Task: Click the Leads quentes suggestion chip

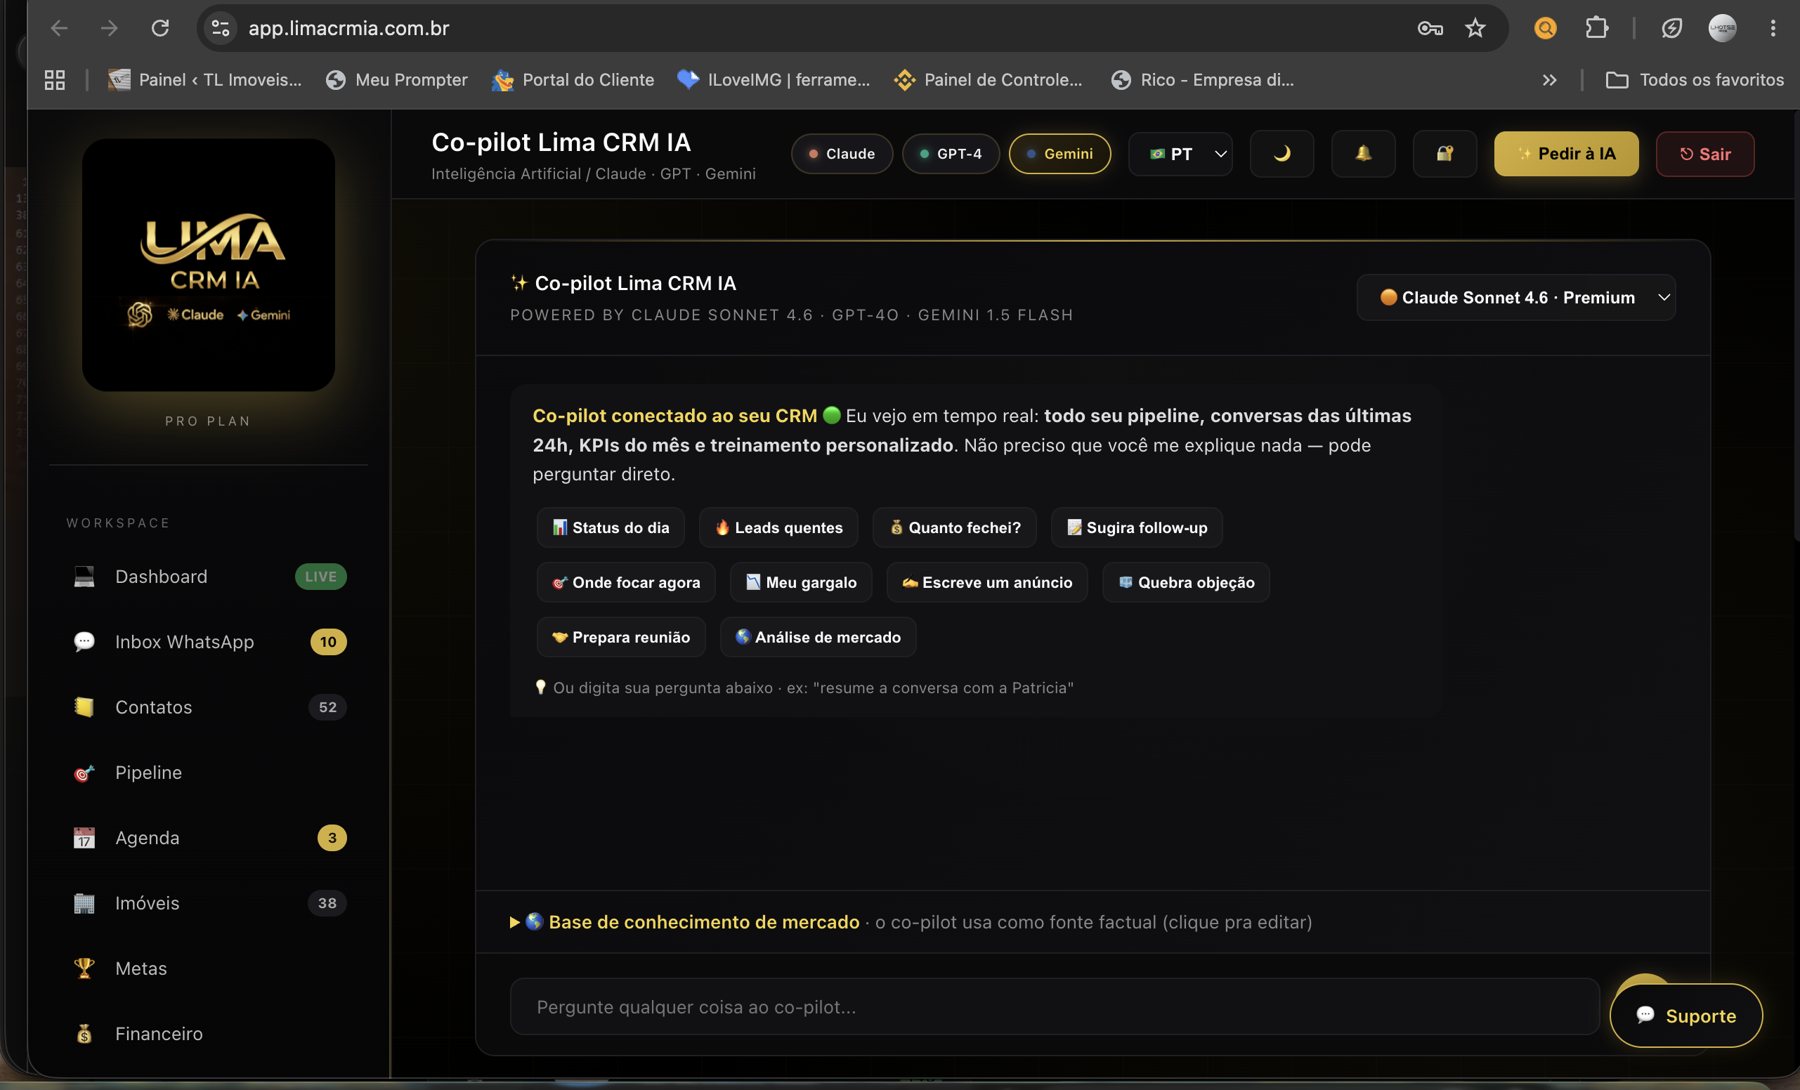Action: coord(779,528)
